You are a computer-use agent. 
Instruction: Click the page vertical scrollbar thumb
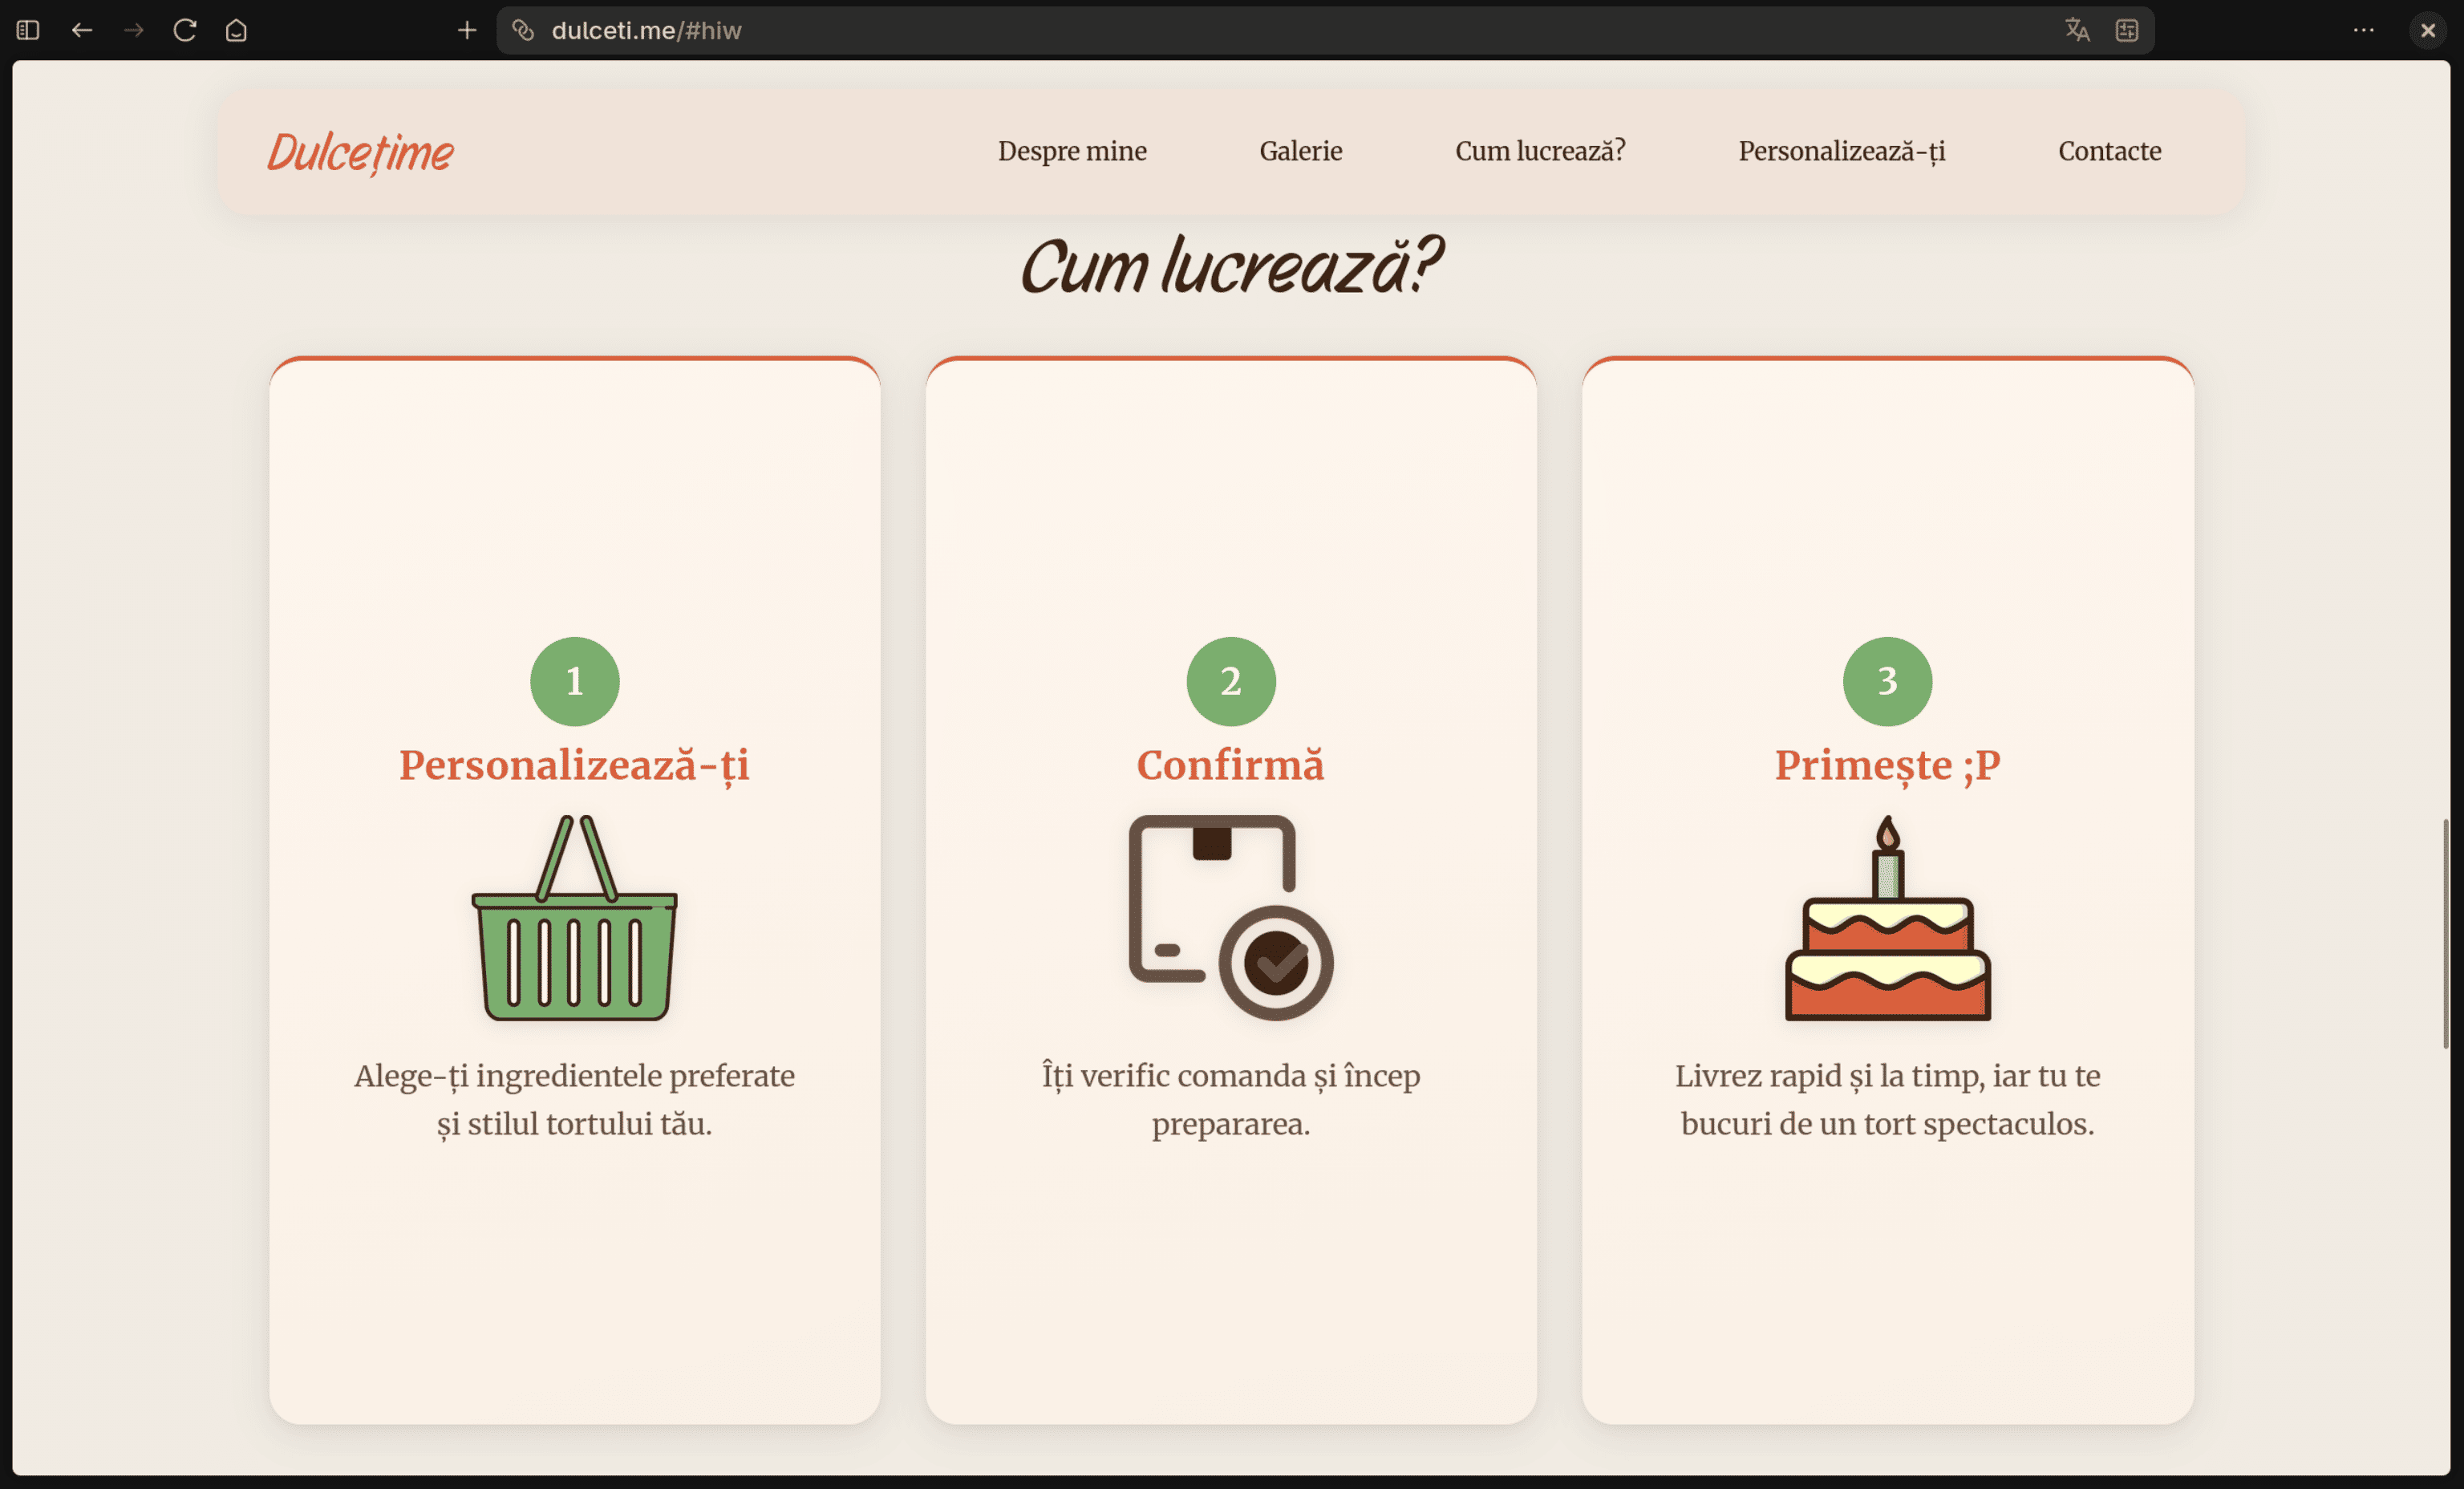(x=2445, y=933)
